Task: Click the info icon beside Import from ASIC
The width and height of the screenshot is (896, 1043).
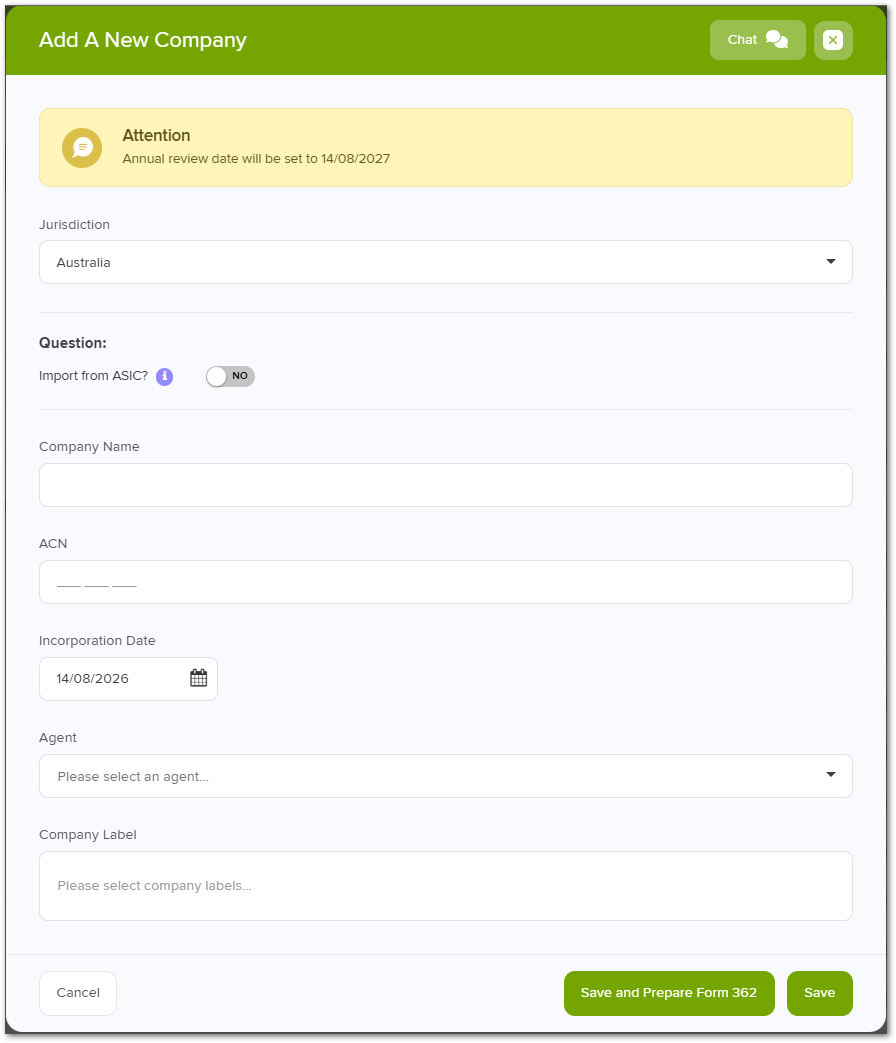Action: pos(164,376)
